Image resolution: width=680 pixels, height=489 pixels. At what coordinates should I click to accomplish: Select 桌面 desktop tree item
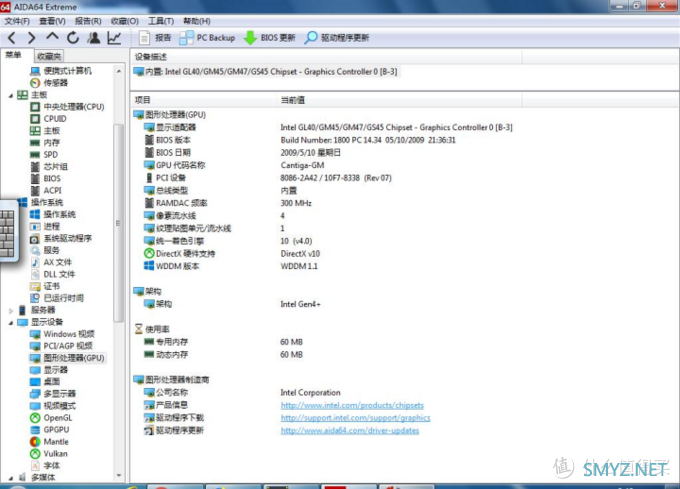pos(45,381)
